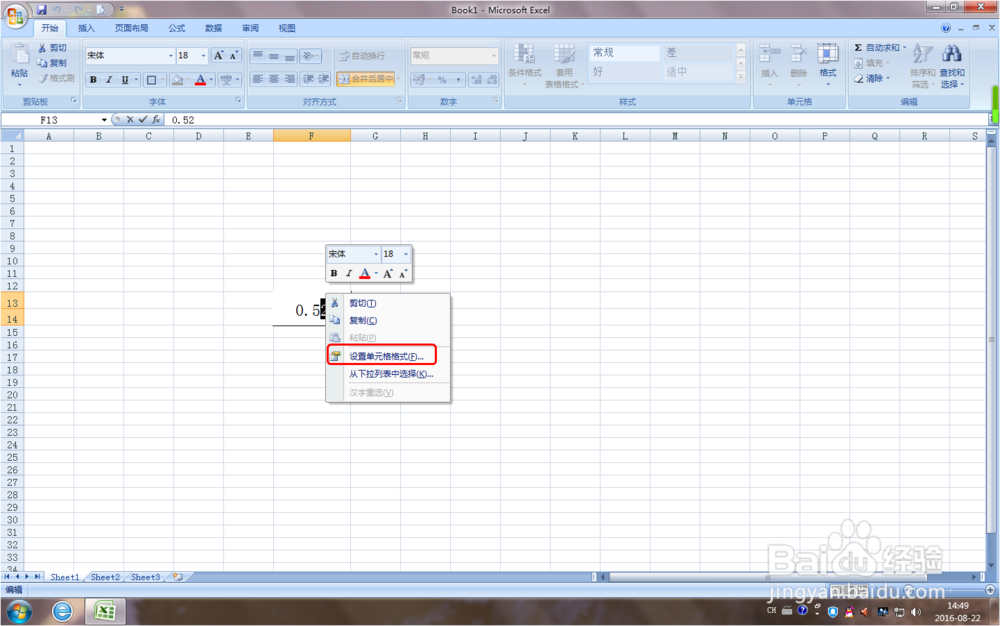Click the Office button logo
Viewport: 1000px width, 626px height.
pos(15,15)
